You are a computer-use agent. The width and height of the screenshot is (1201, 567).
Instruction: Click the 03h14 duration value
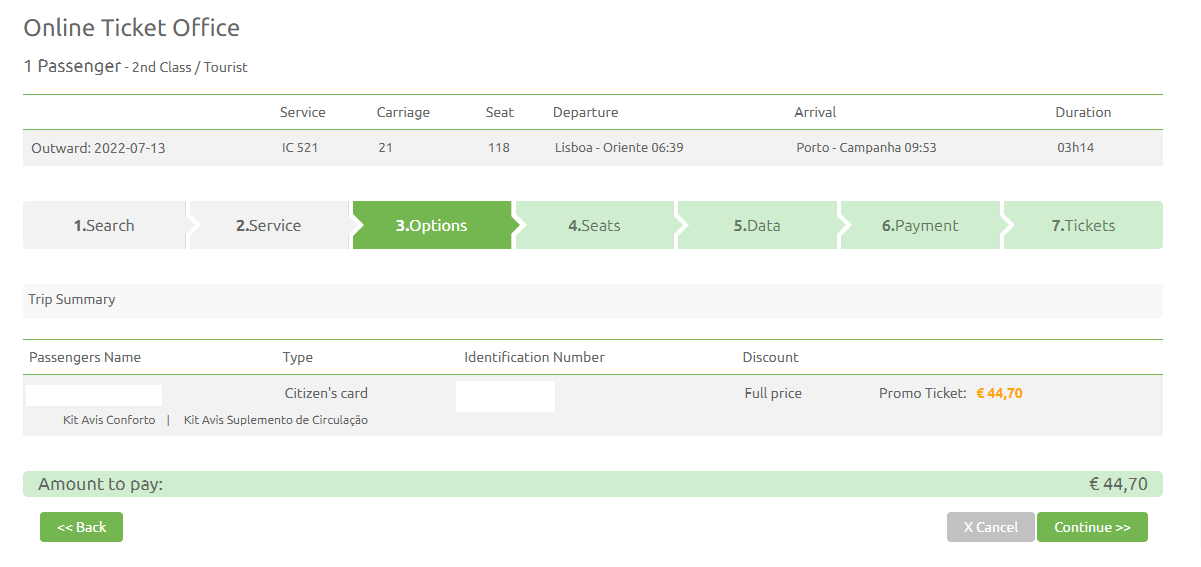[x=1076, y=148]
